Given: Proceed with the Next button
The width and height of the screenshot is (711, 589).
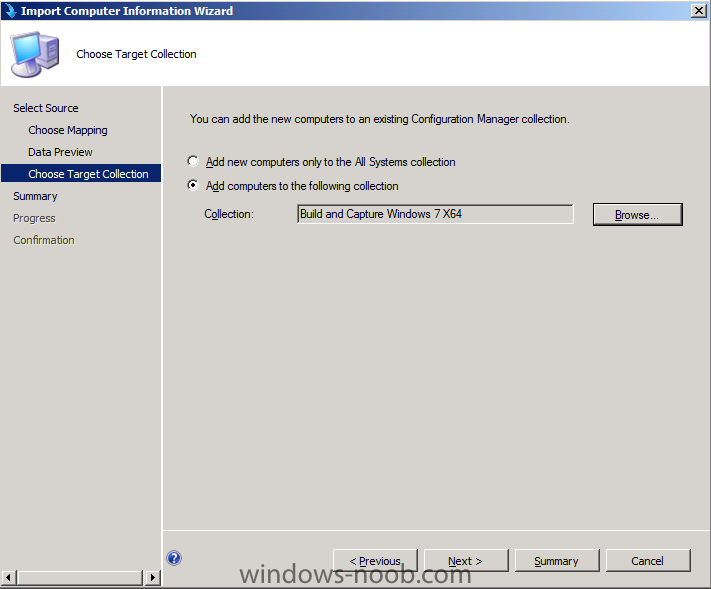Looking at the screenshot, I should point(466,561).
